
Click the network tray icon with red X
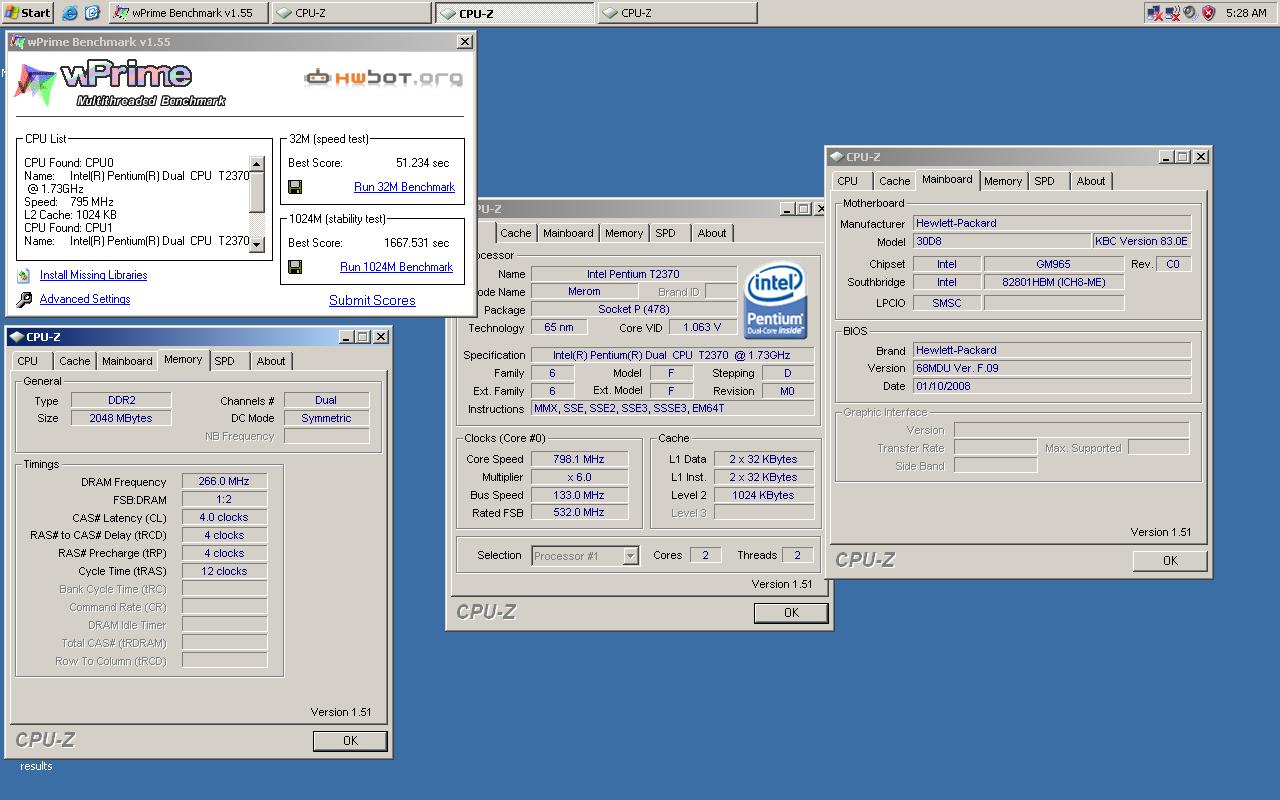click(x=1156, y=13)
